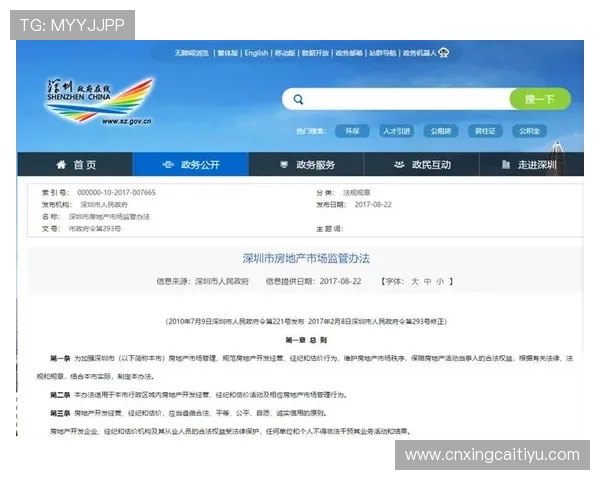Open the 无障碍浏览 accessibility link
Screen dimensions: 600x480
pyautogui.click(x=192, y=53)
